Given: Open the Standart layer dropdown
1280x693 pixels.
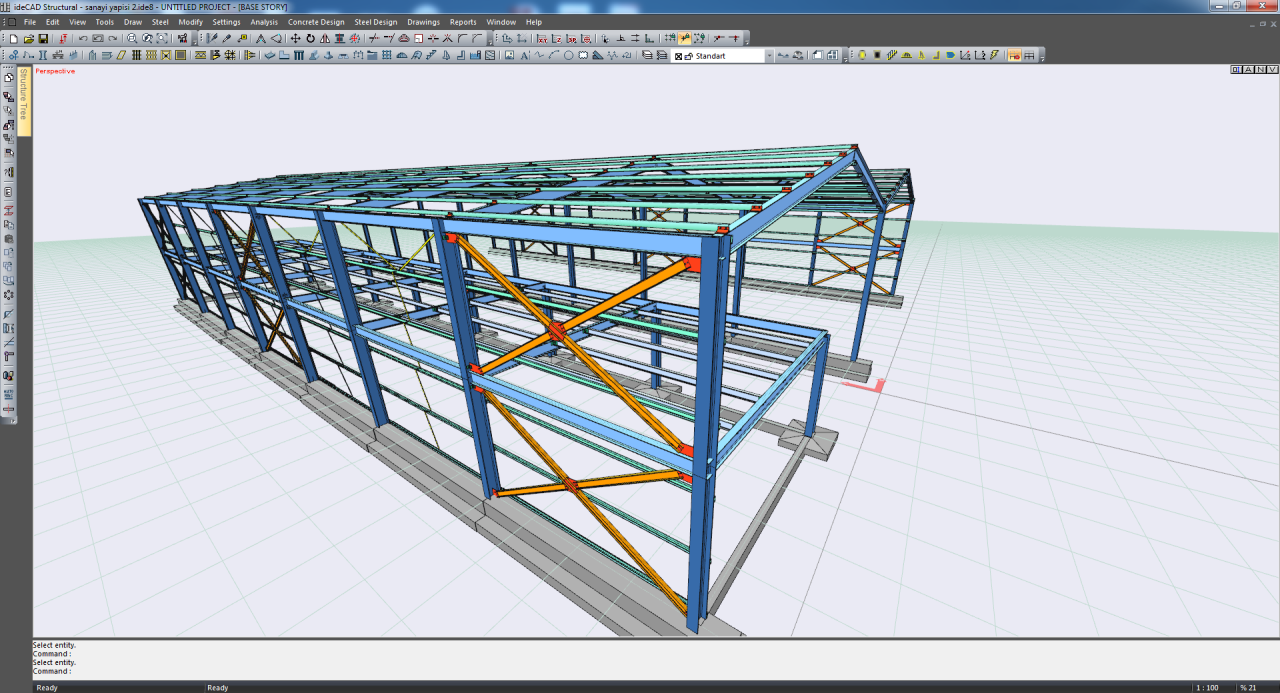Looking at the screenshot, I should click(769, 56).
